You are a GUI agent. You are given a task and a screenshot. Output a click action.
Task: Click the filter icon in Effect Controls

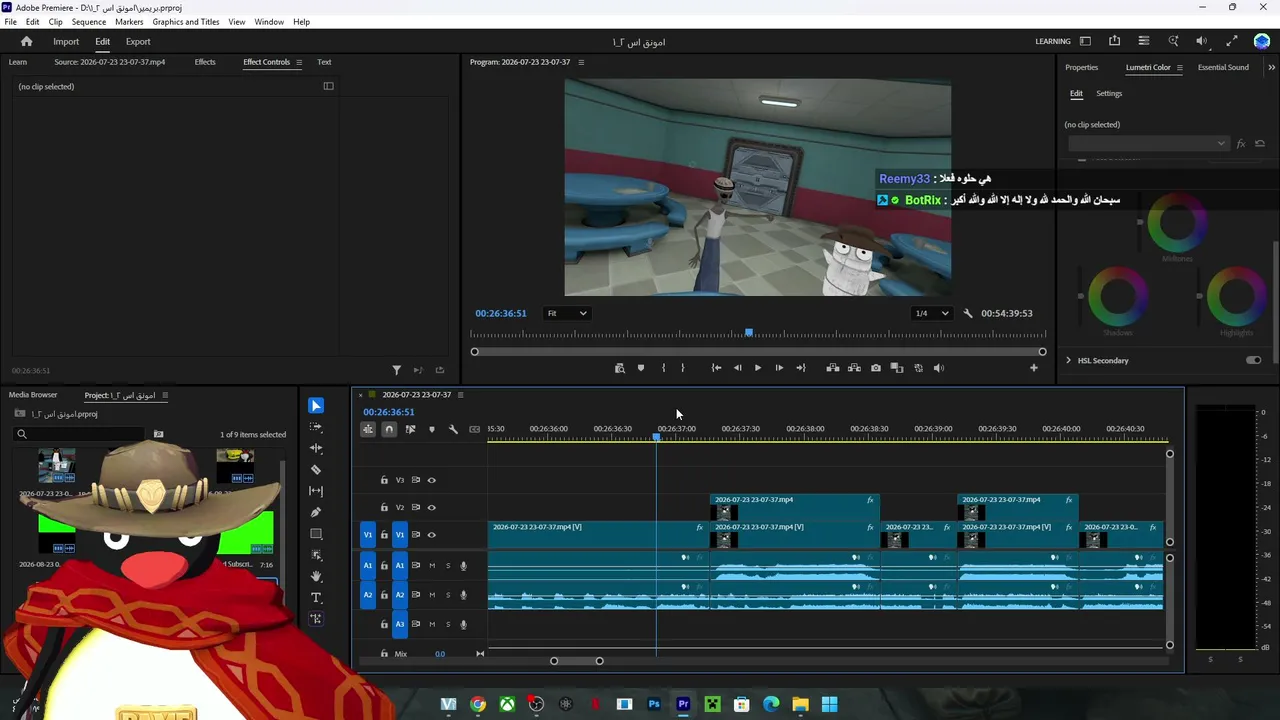coord(396,370)
